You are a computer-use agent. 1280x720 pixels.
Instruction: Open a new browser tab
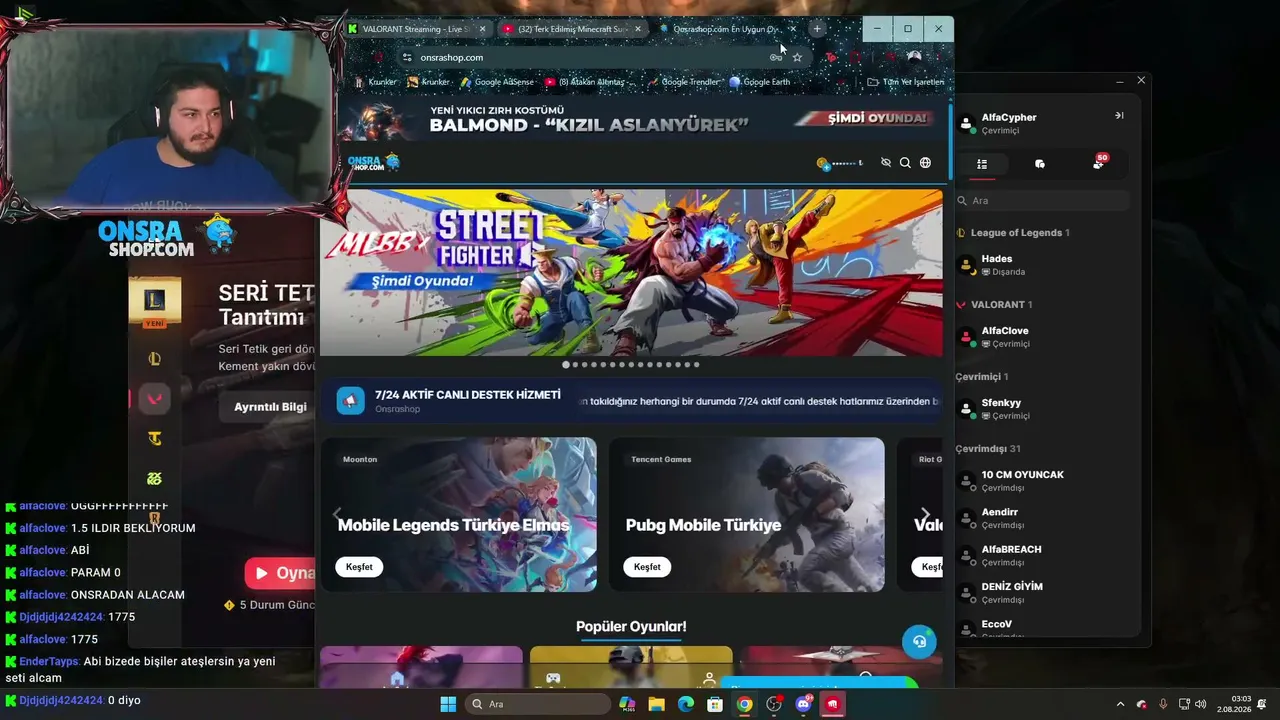click(x=817, y=29)
